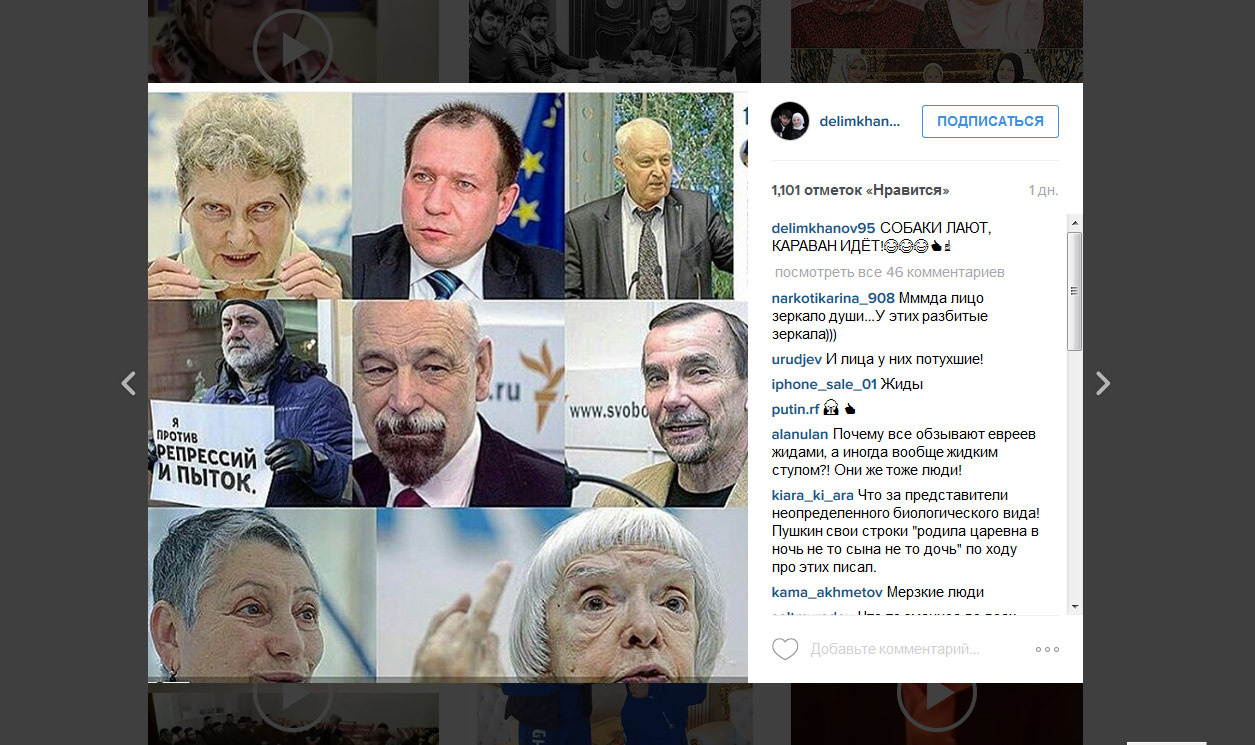Open the delimkhanov profile avatar
Image resolution: width=1255 pixels, height=745 pixels.
[790, 121]
